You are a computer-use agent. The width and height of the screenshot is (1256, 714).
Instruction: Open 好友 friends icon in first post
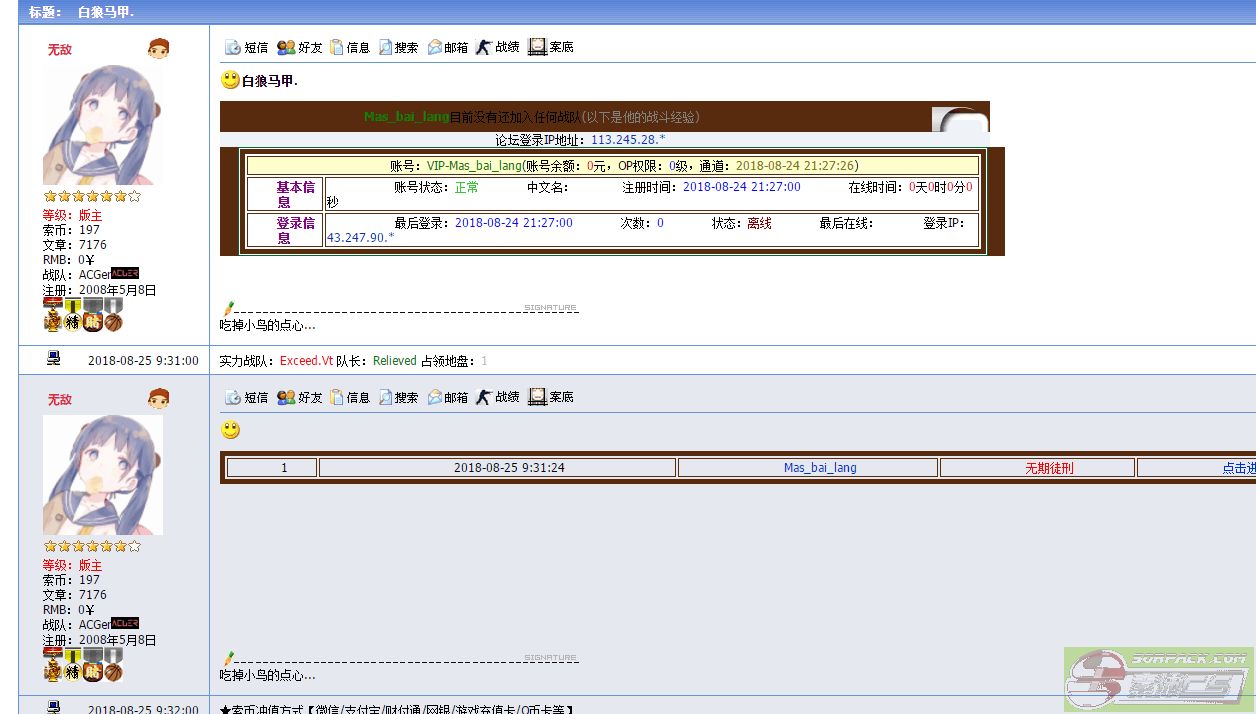click(286, 47)
